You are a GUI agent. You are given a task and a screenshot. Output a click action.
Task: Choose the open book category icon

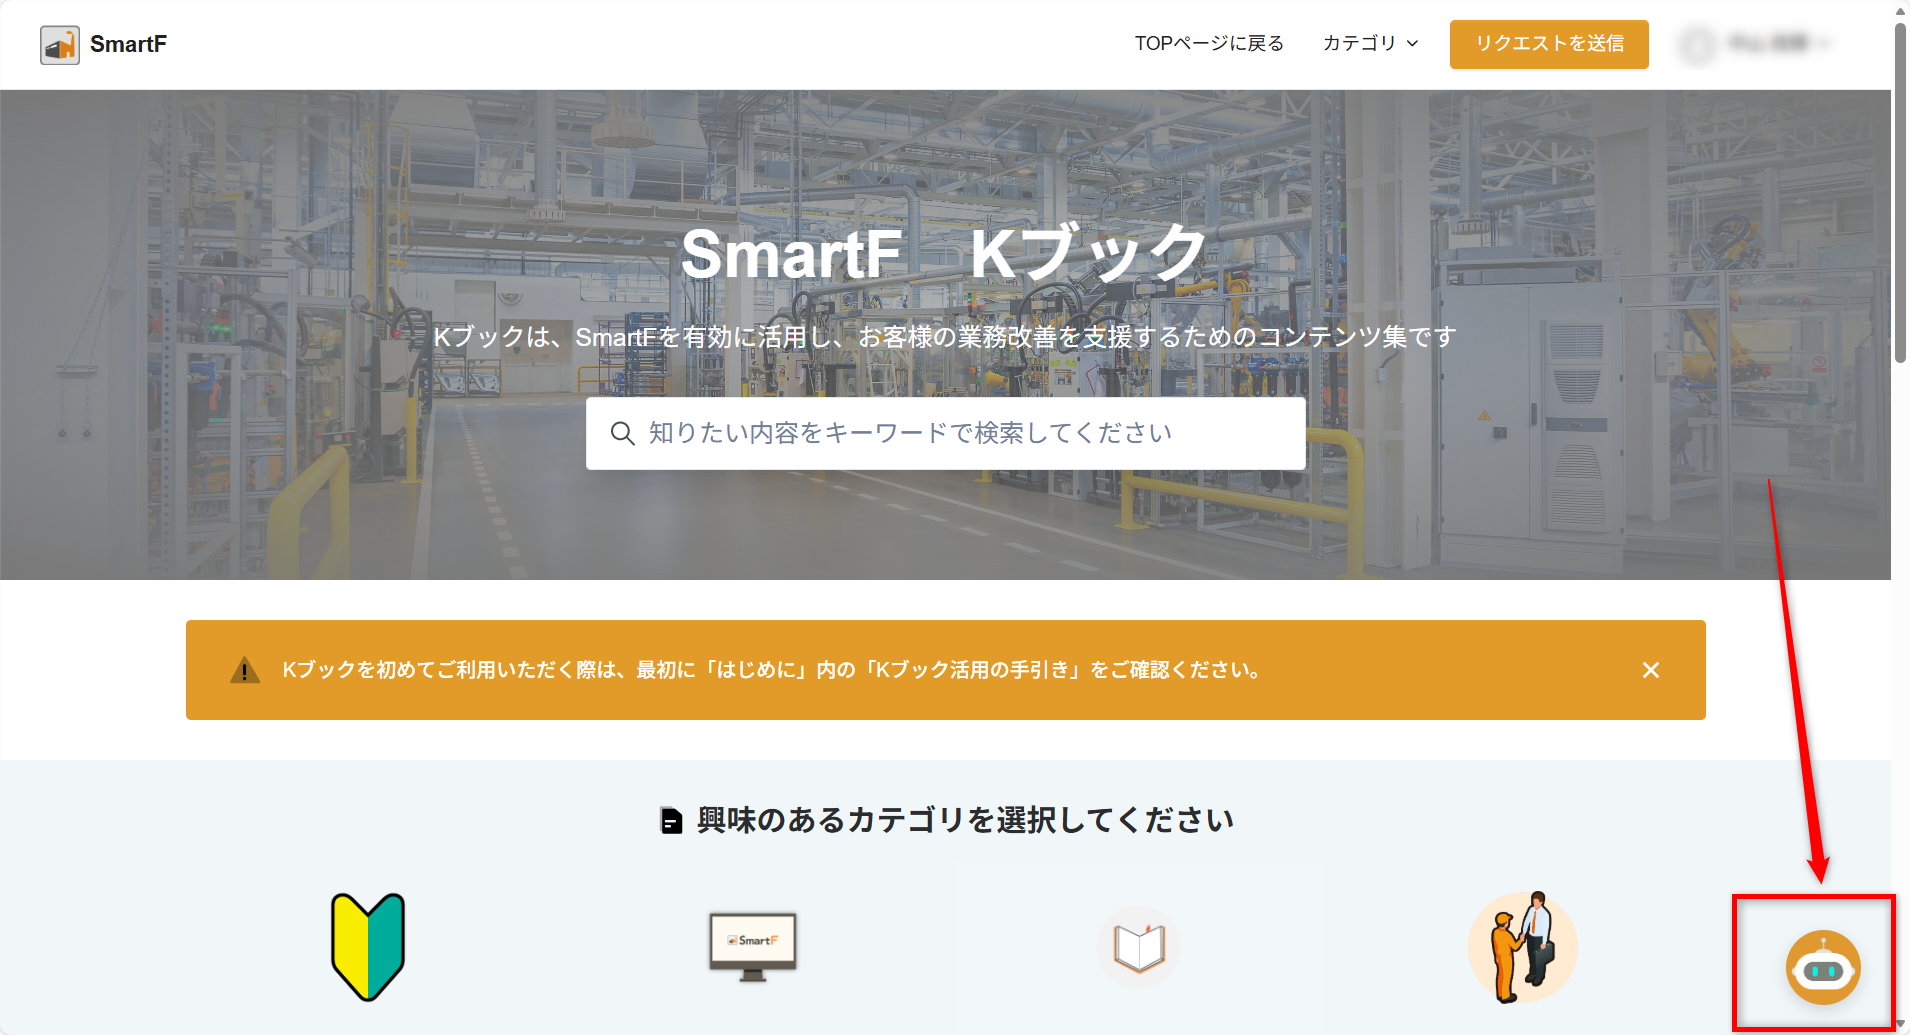1139,947
